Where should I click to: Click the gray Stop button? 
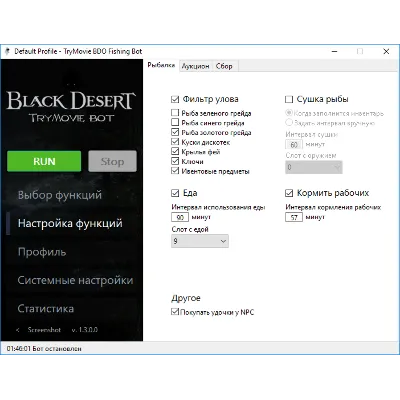coord(112,161)
